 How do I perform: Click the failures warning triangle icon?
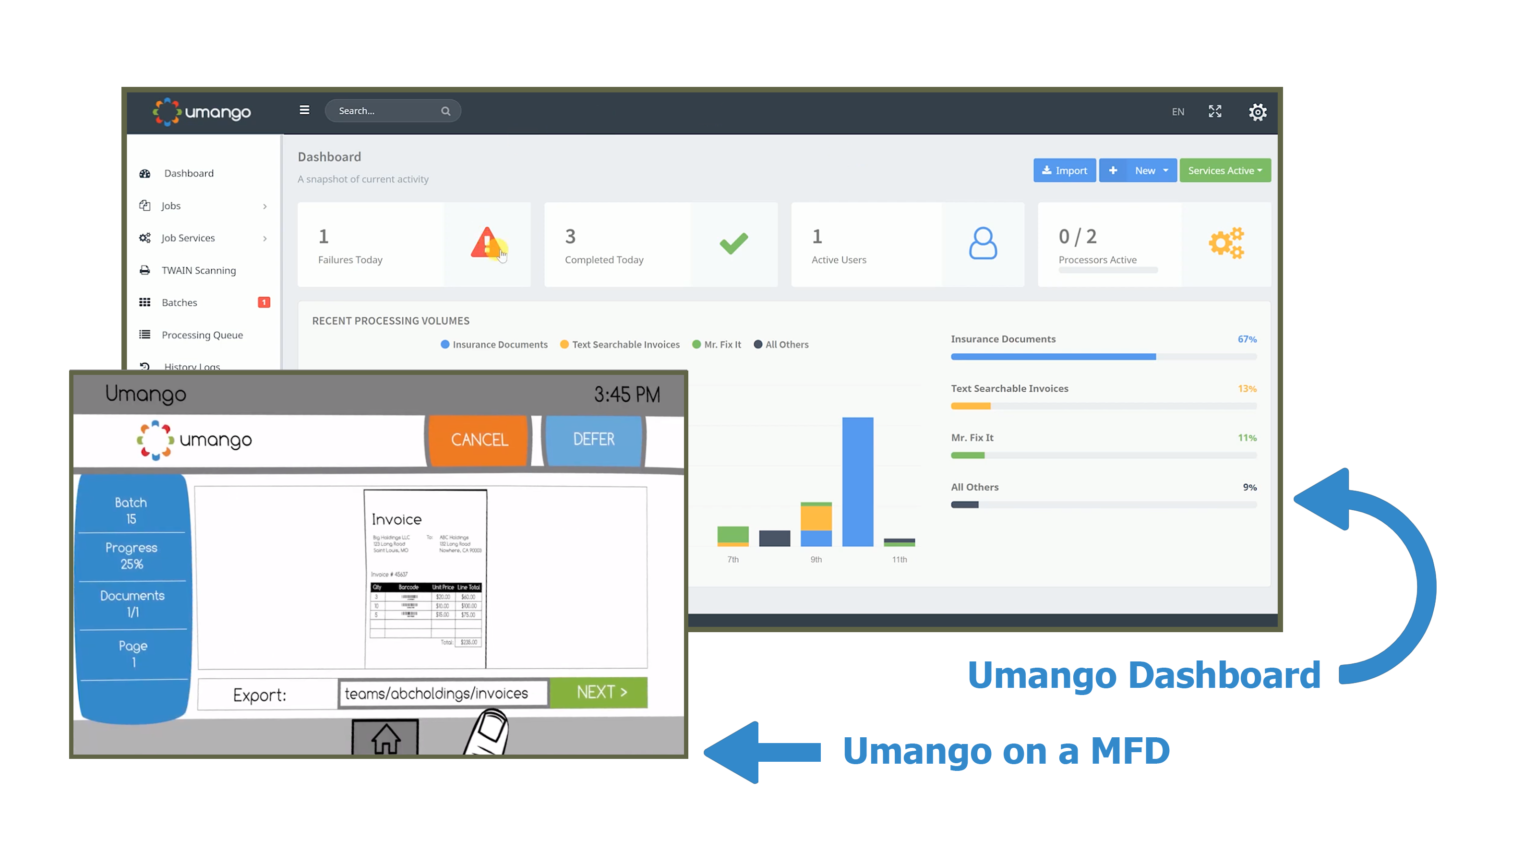coord(487,243)
